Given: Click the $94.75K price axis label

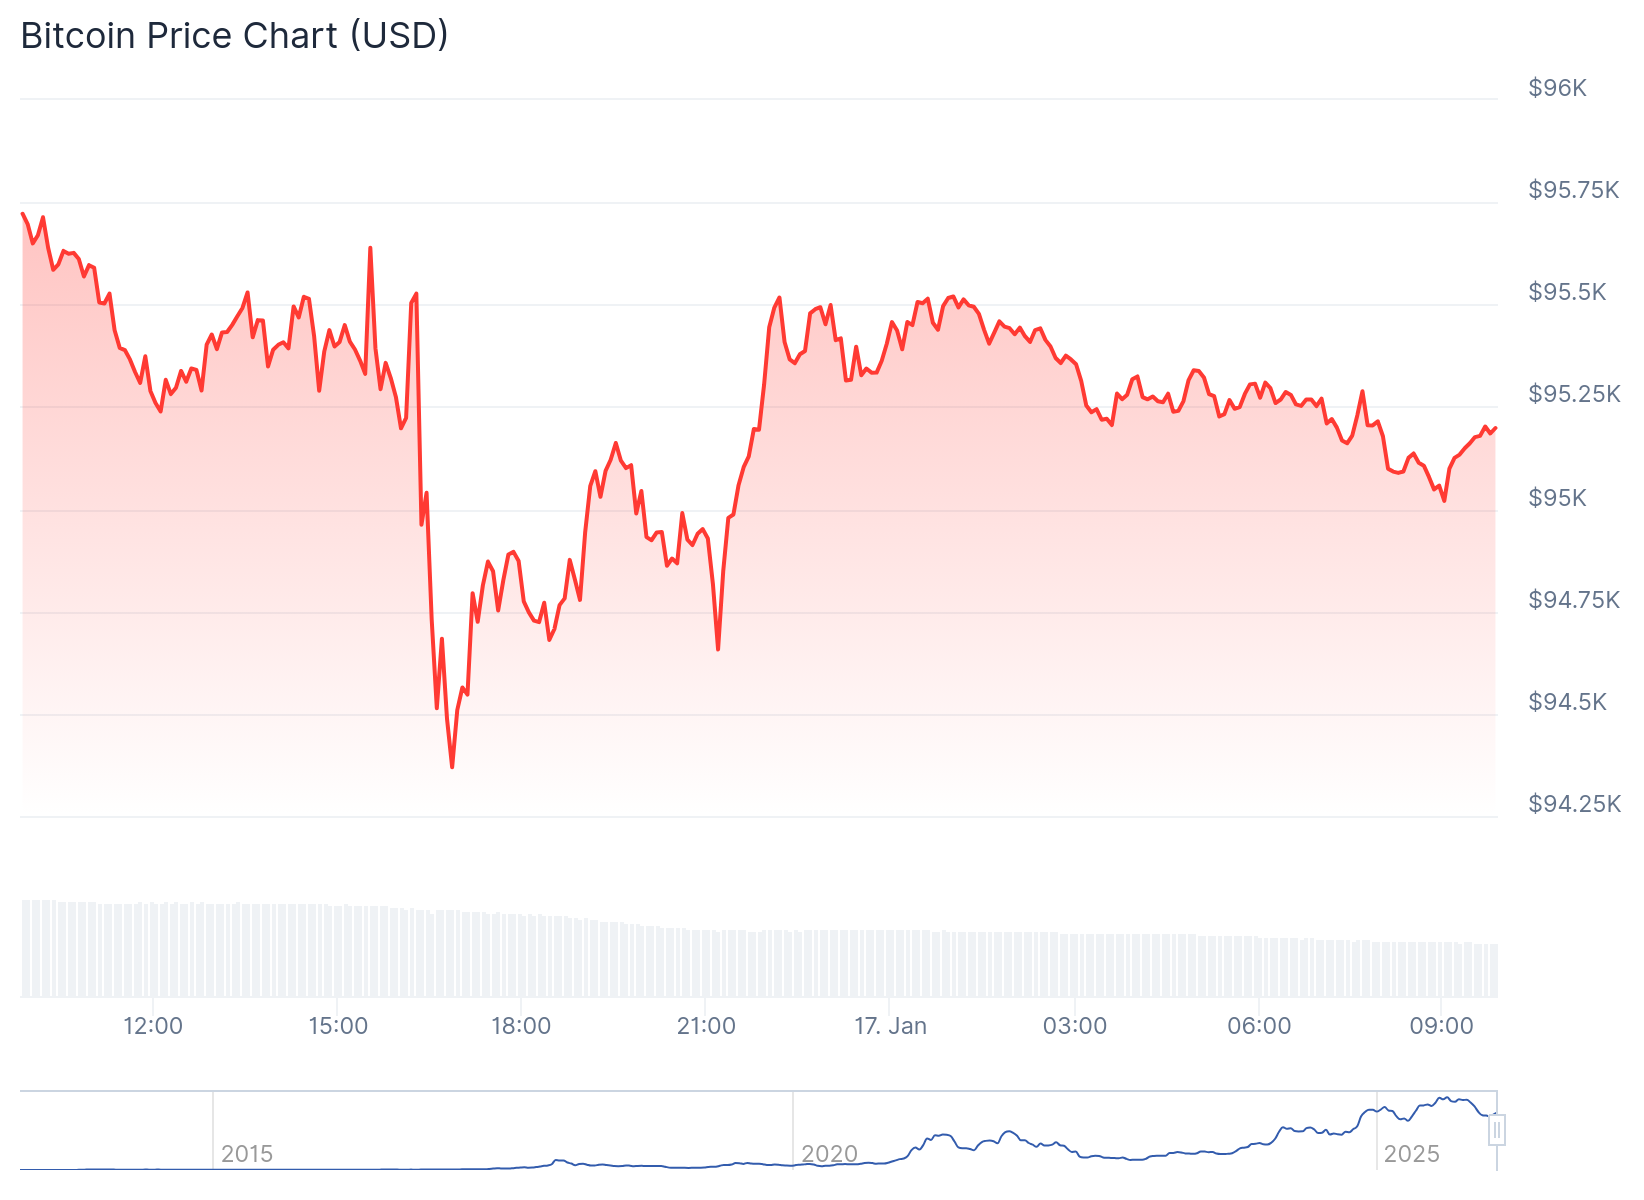Looking at the screenshot, I should 1574,600.
